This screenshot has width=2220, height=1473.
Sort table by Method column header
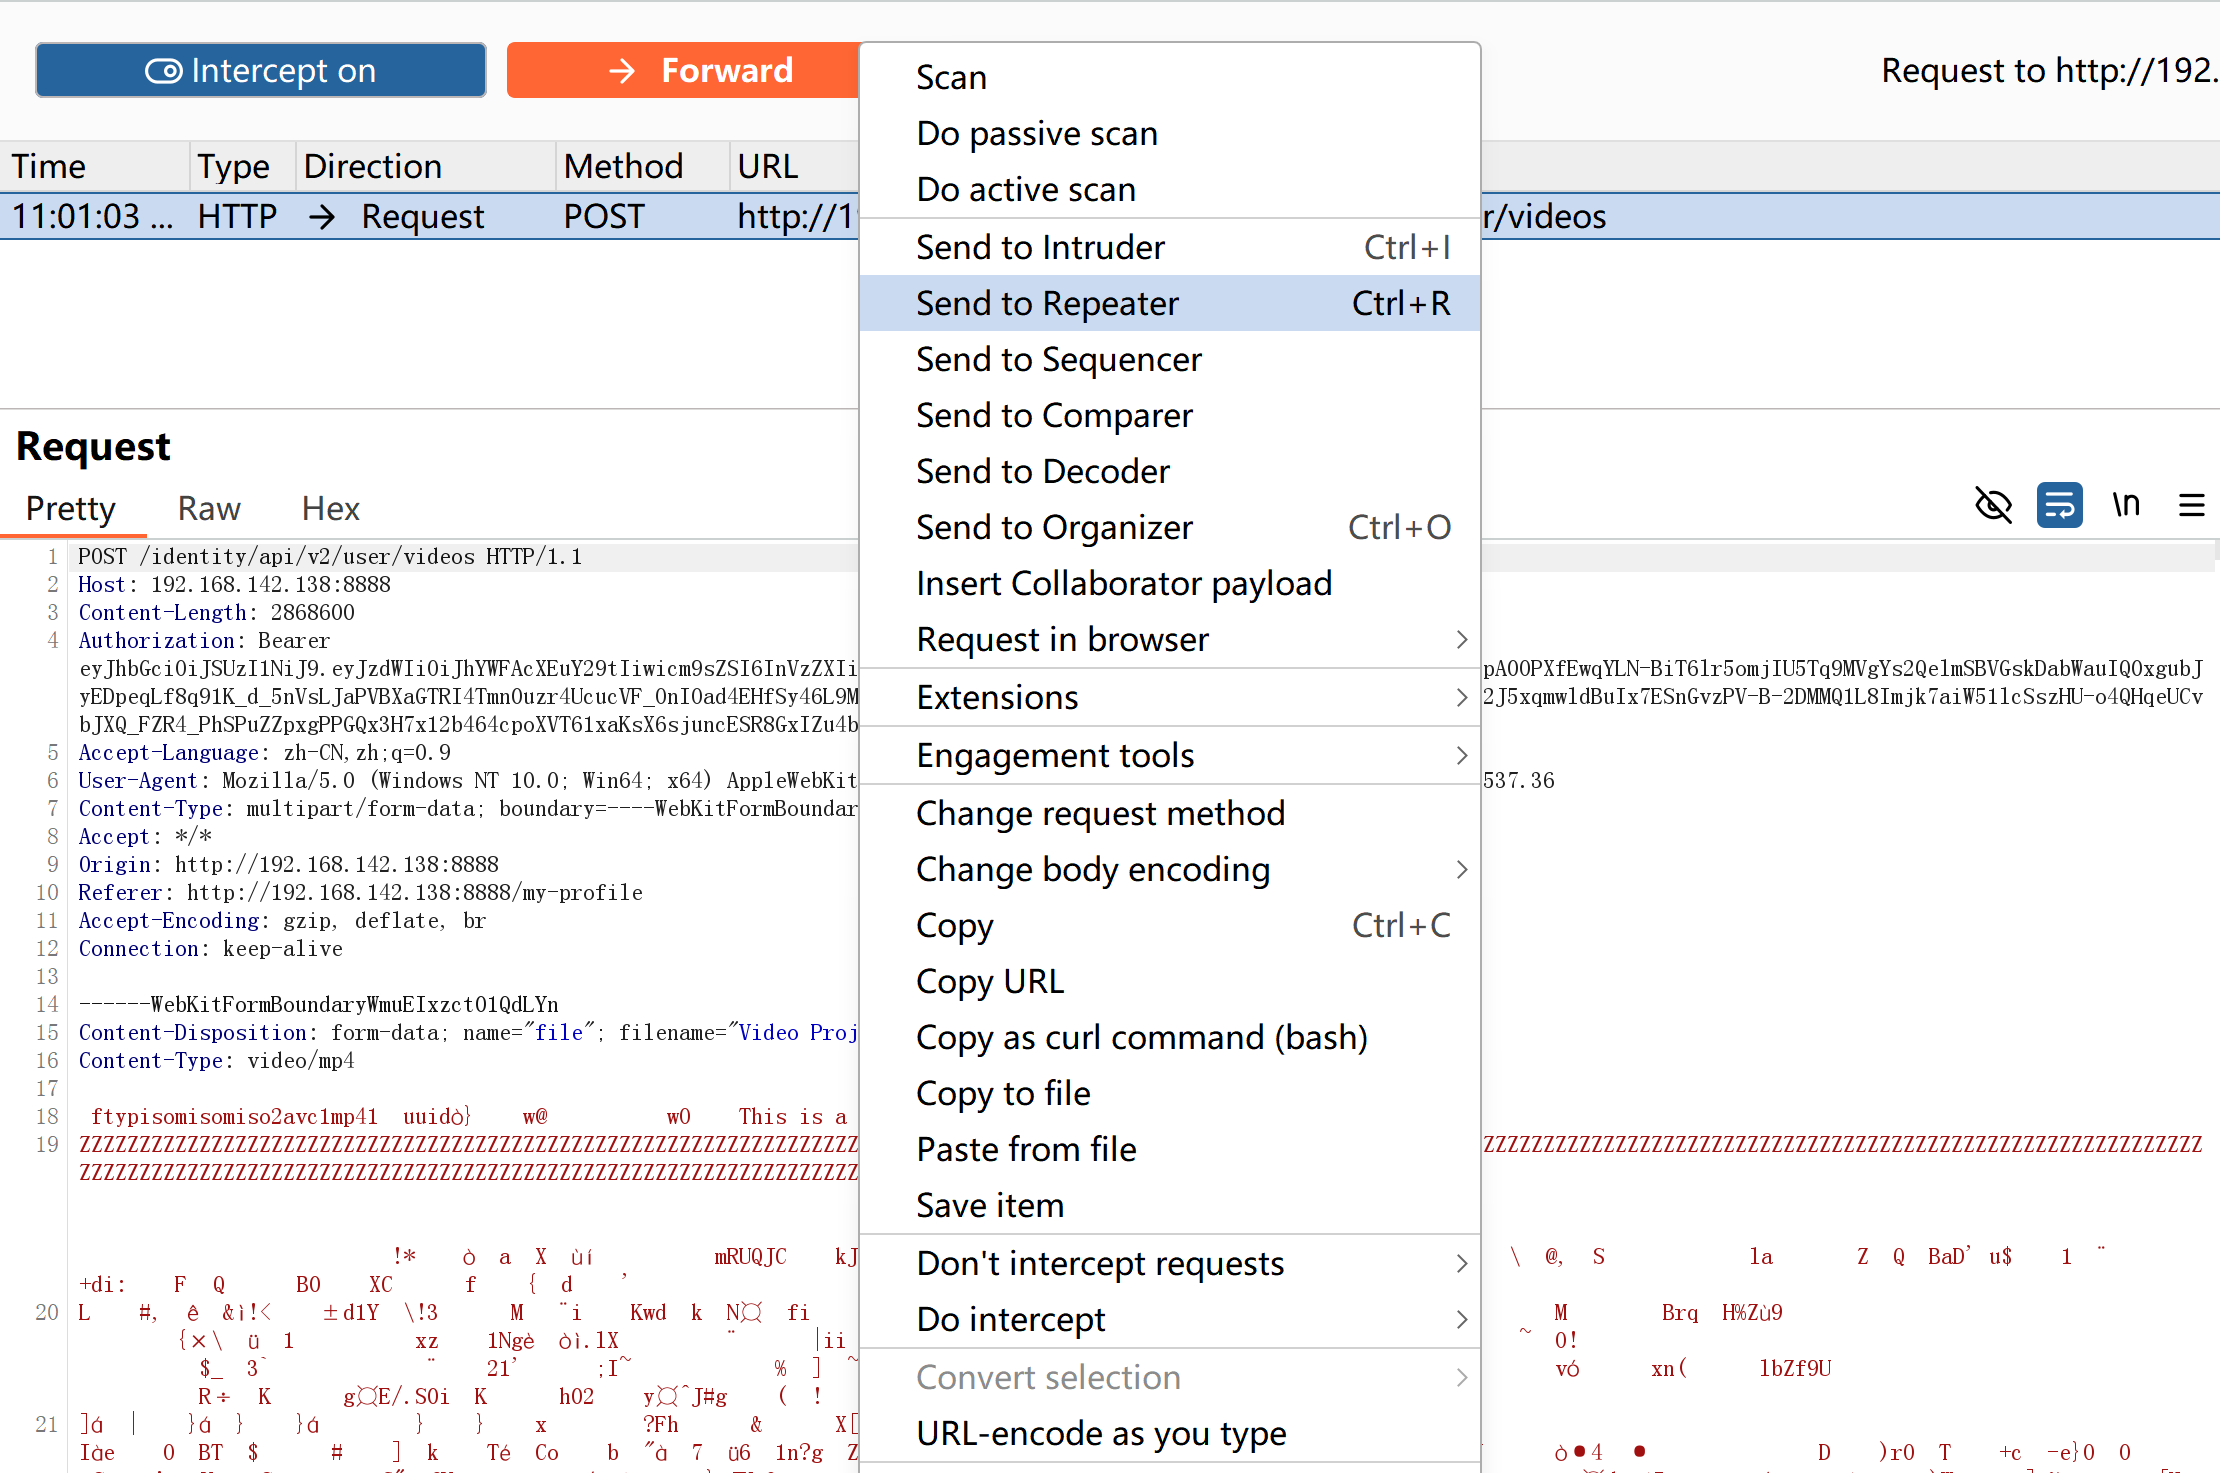623,166
